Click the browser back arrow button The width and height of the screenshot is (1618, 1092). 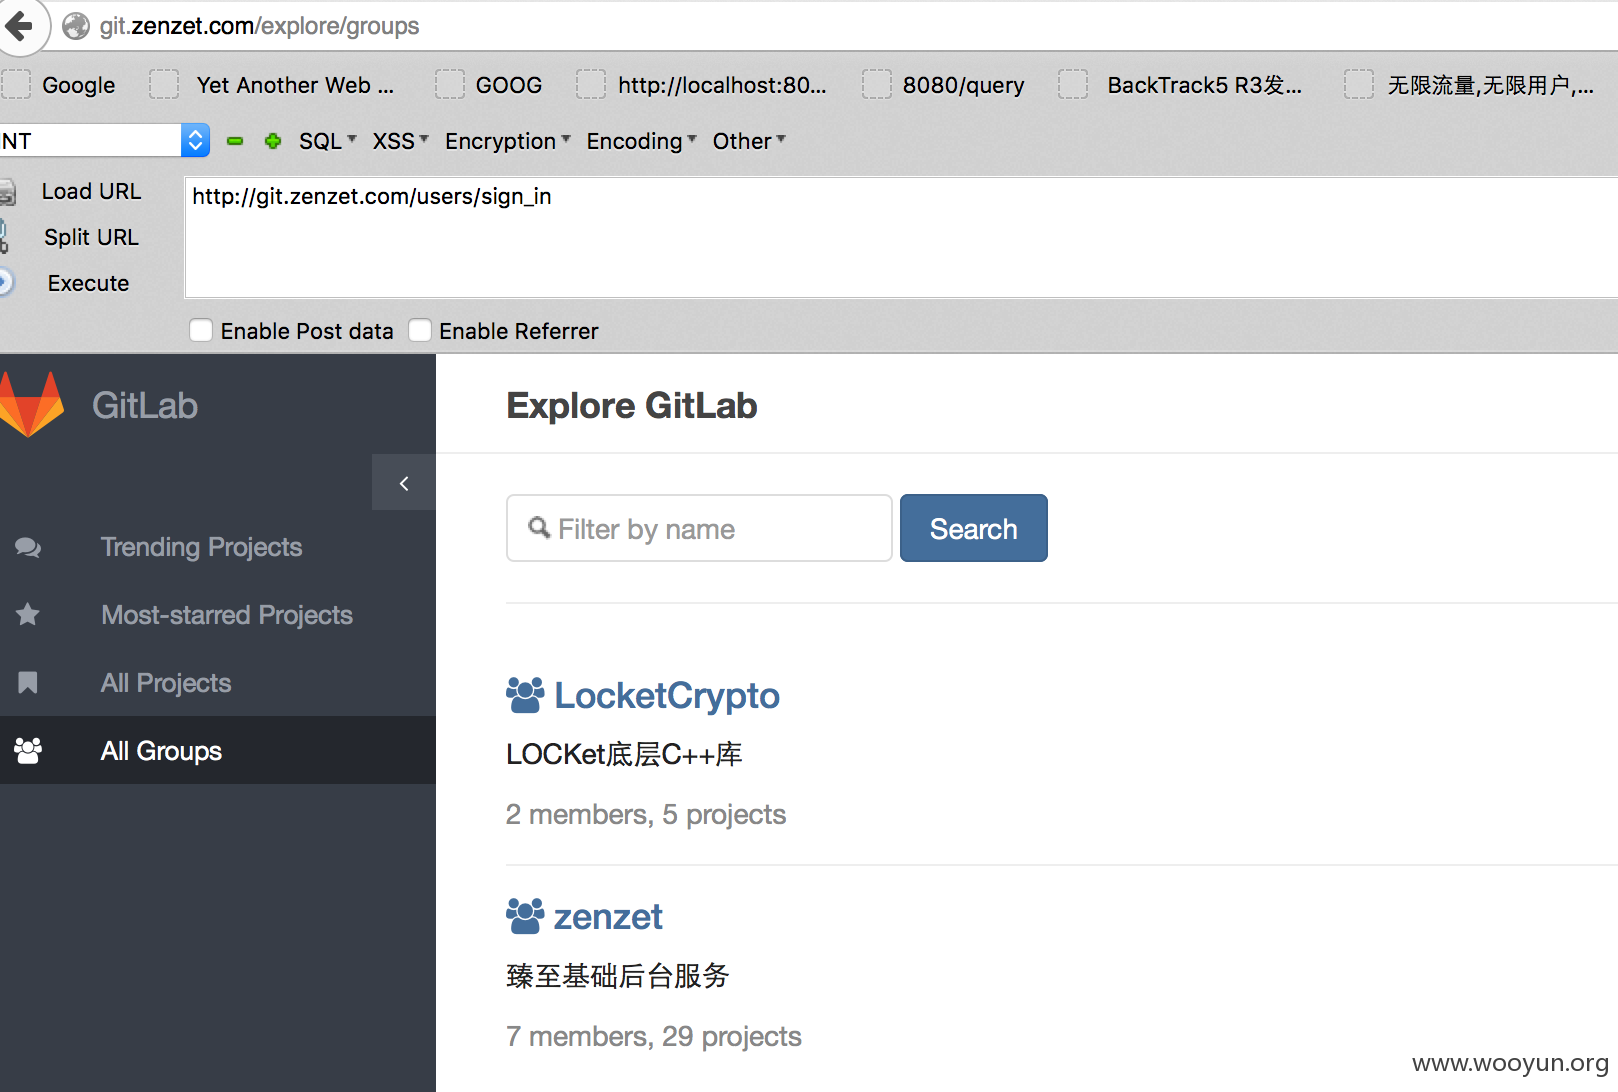point(18,25)
